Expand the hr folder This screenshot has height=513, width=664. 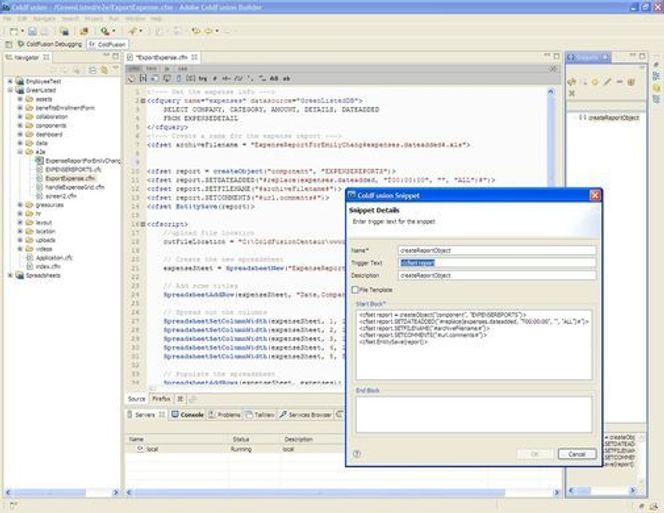tap(20, 214)
